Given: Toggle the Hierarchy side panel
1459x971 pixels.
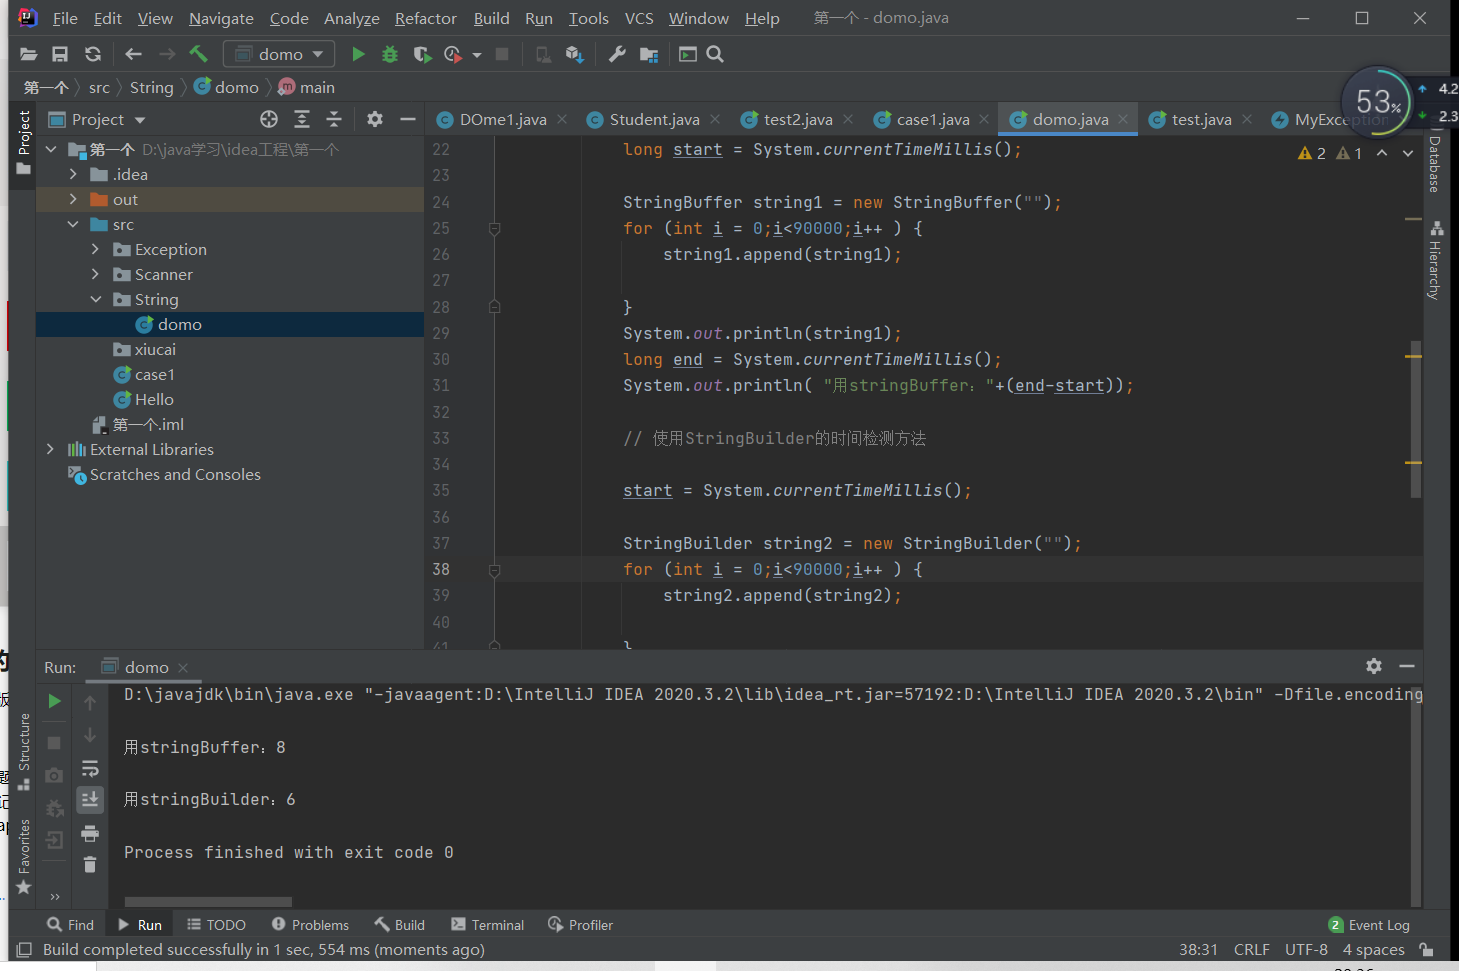Looking at the screenshot, I should 1435,260.
